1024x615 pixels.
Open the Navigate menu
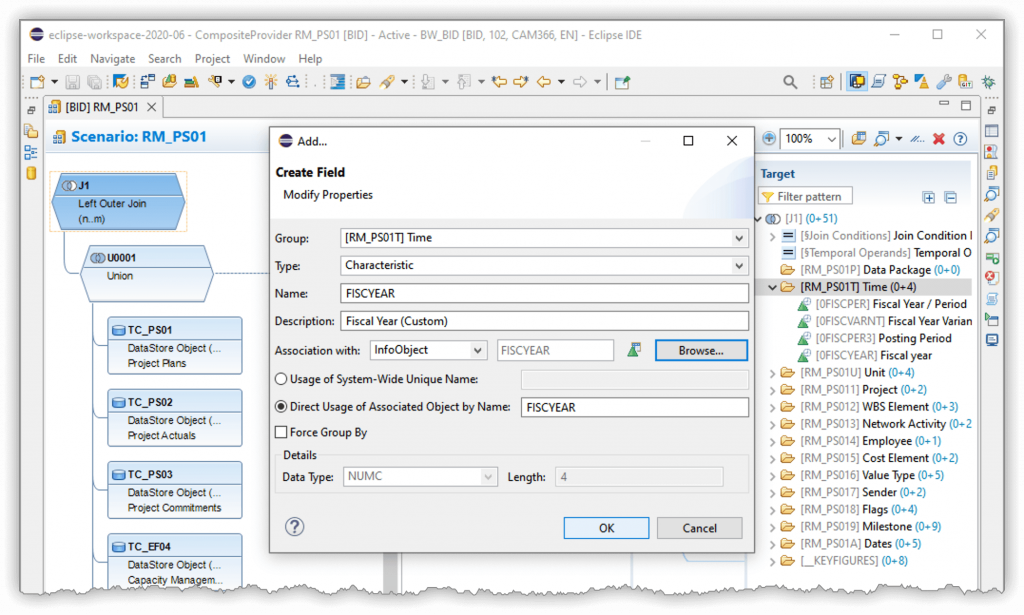coord(112,59)
